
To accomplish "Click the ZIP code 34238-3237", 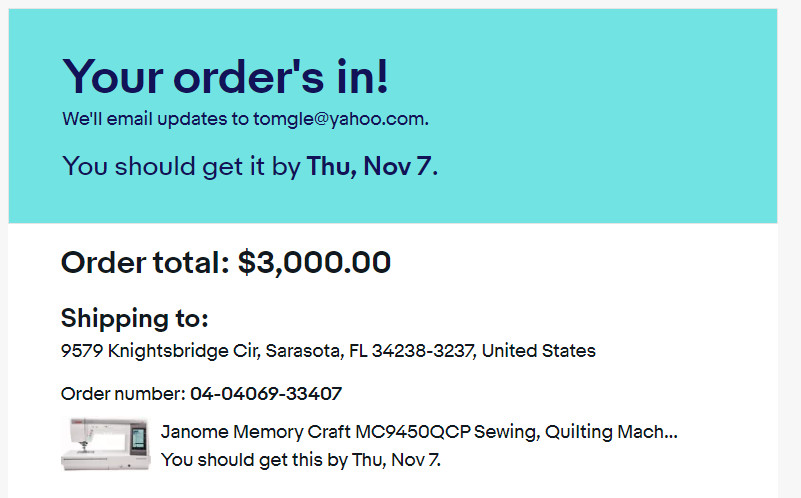I will pos(422,351).
